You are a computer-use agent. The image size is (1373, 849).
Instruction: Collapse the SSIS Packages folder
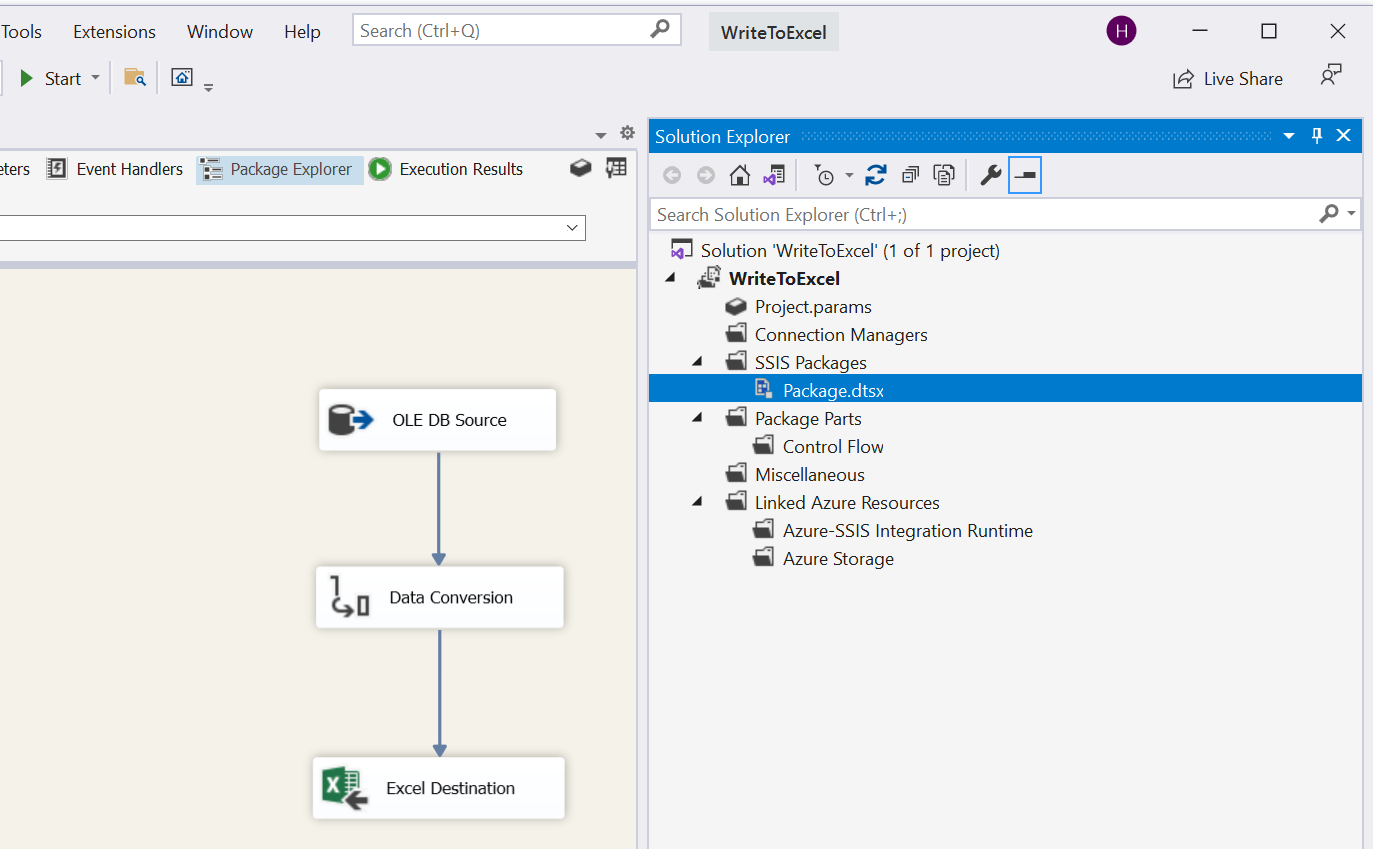point(697,362)
